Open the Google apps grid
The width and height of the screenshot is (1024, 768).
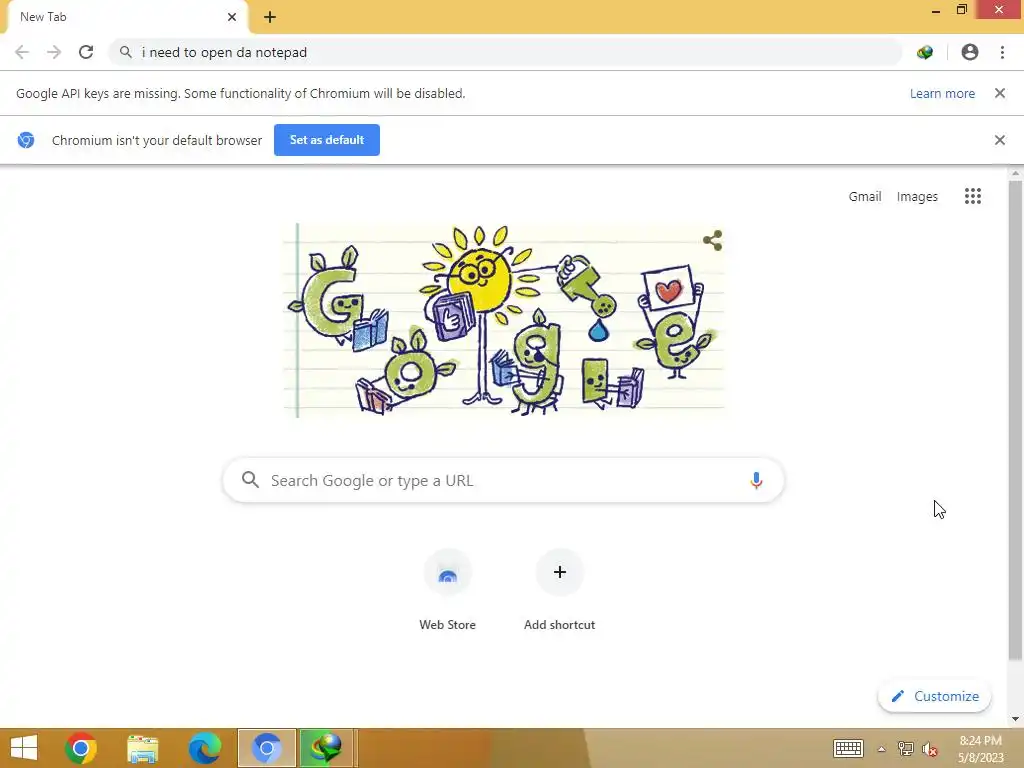pos(973,196)
